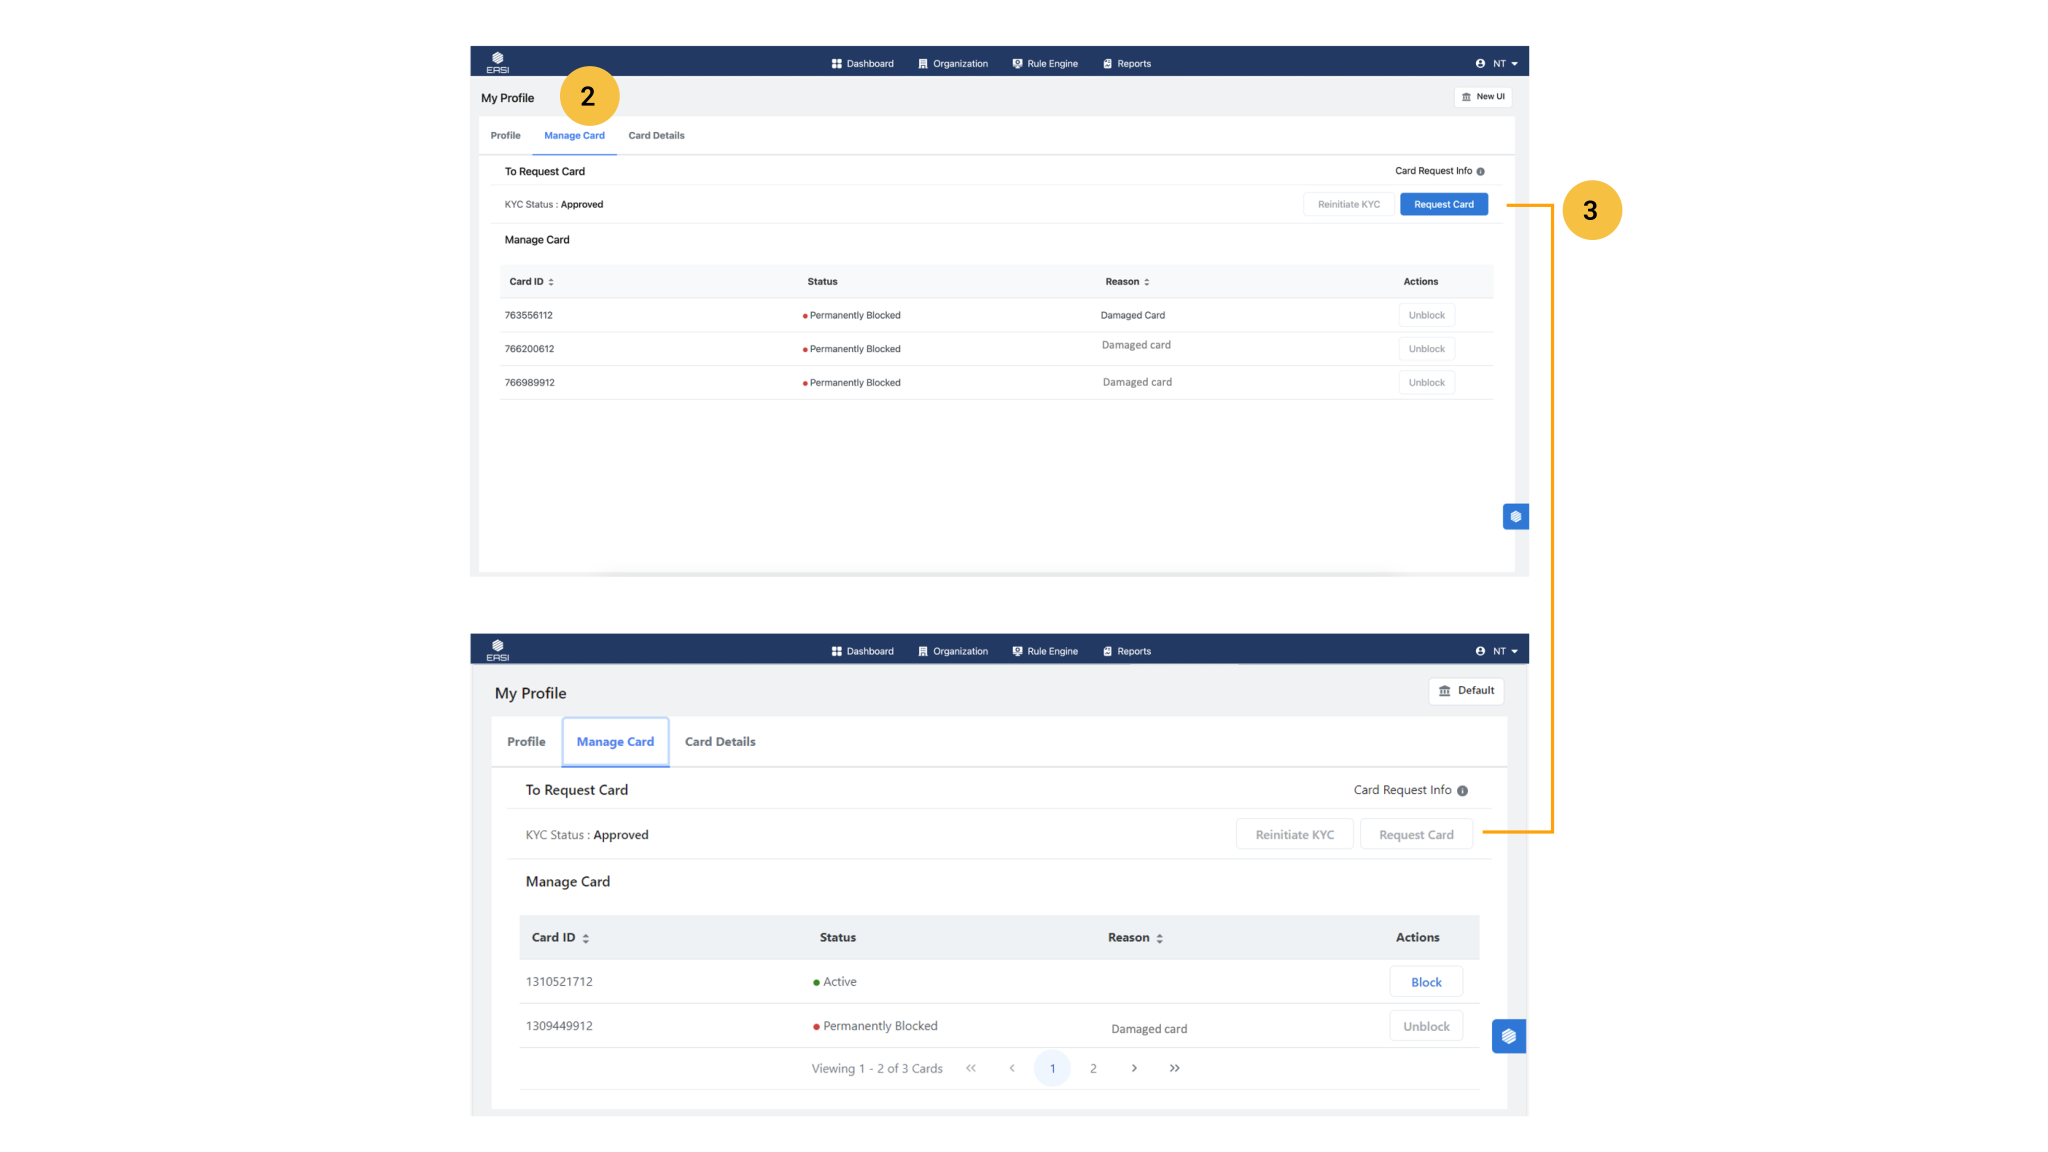Unblock card 766200612
Screen dimensions: 2048x1152
(1426, 349)
